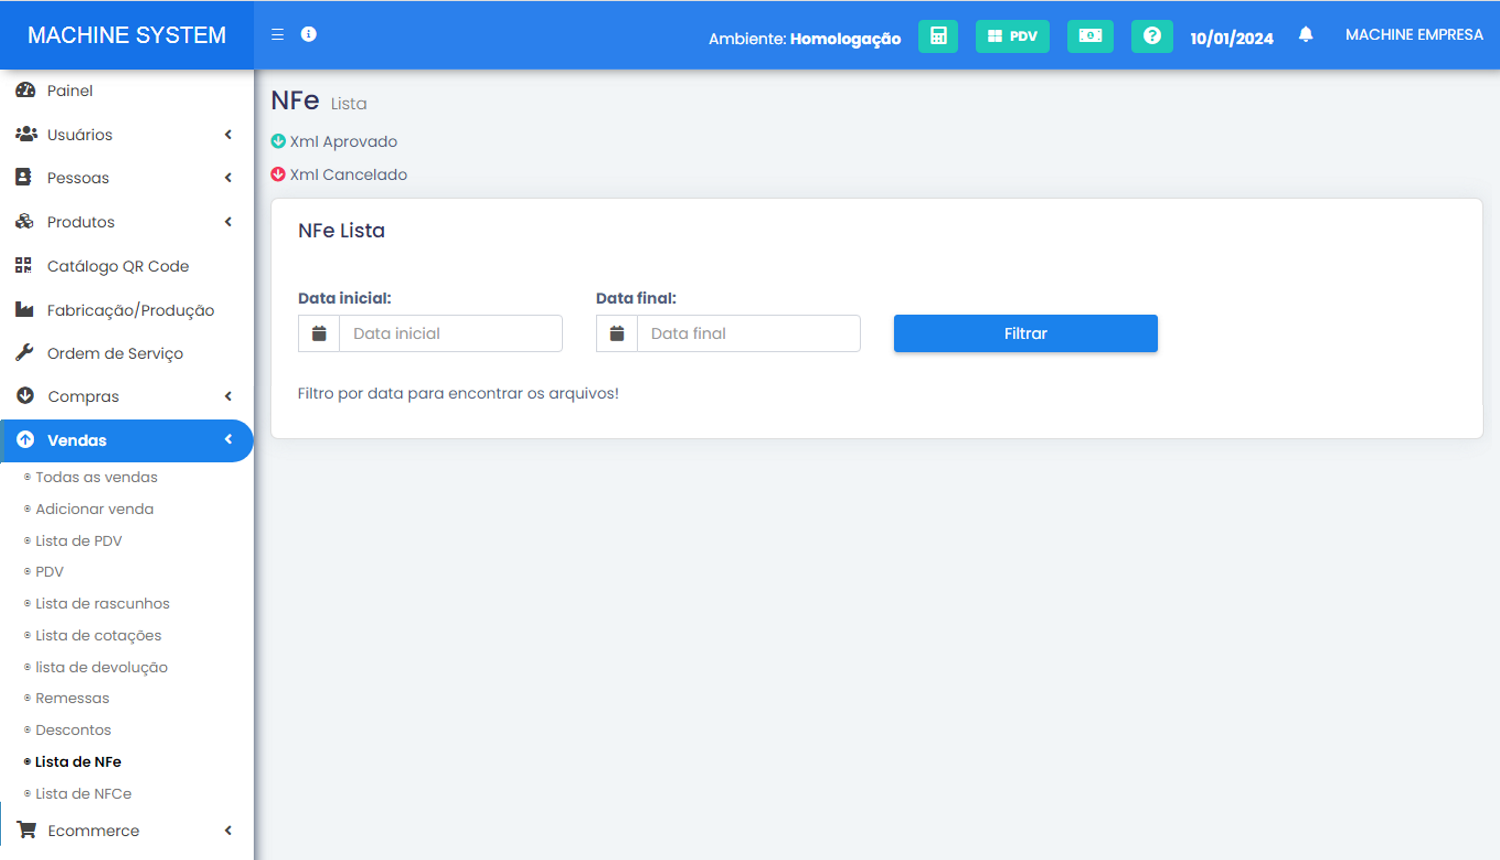Go to Todas as vendas
Screen dimensions: 1500x860
(96, 477)
